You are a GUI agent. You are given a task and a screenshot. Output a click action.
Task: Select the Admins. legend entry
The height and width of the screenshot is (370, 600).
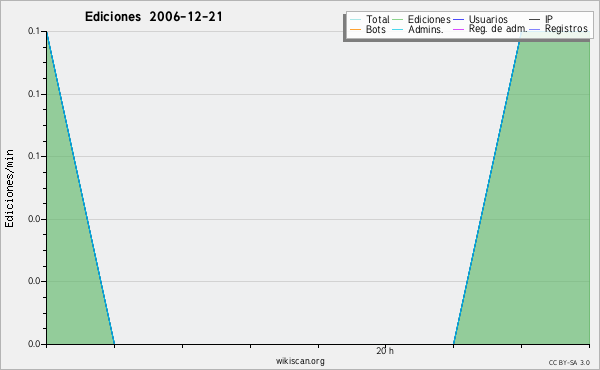(x=418, y=29)
